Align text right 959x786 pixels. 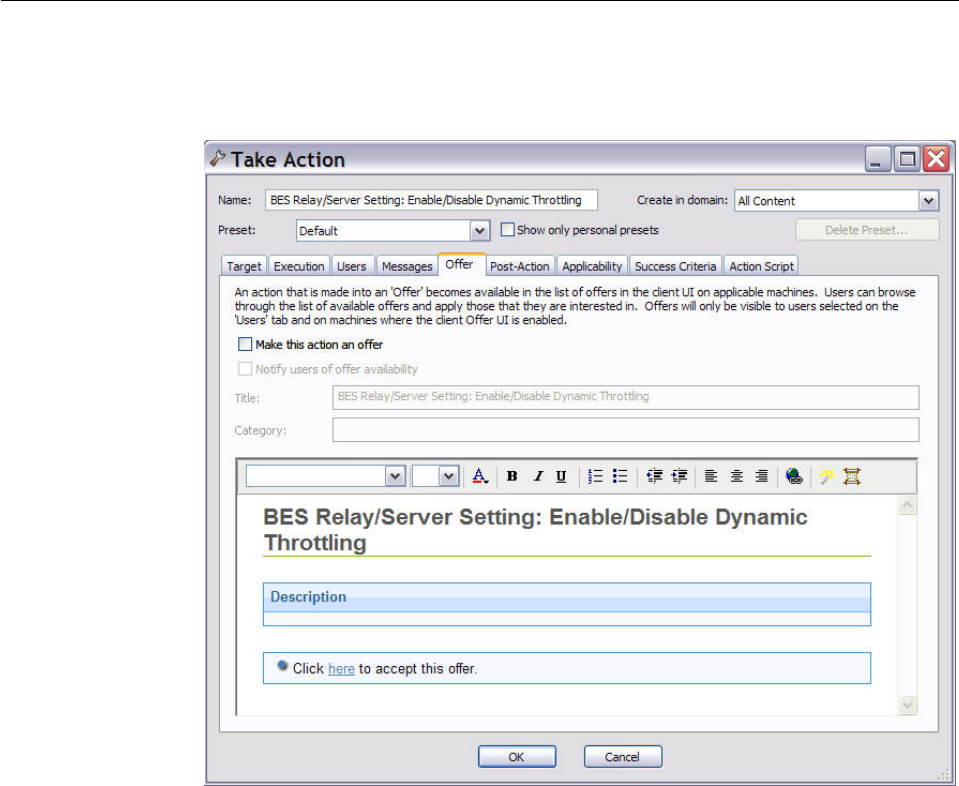[761, 476]
